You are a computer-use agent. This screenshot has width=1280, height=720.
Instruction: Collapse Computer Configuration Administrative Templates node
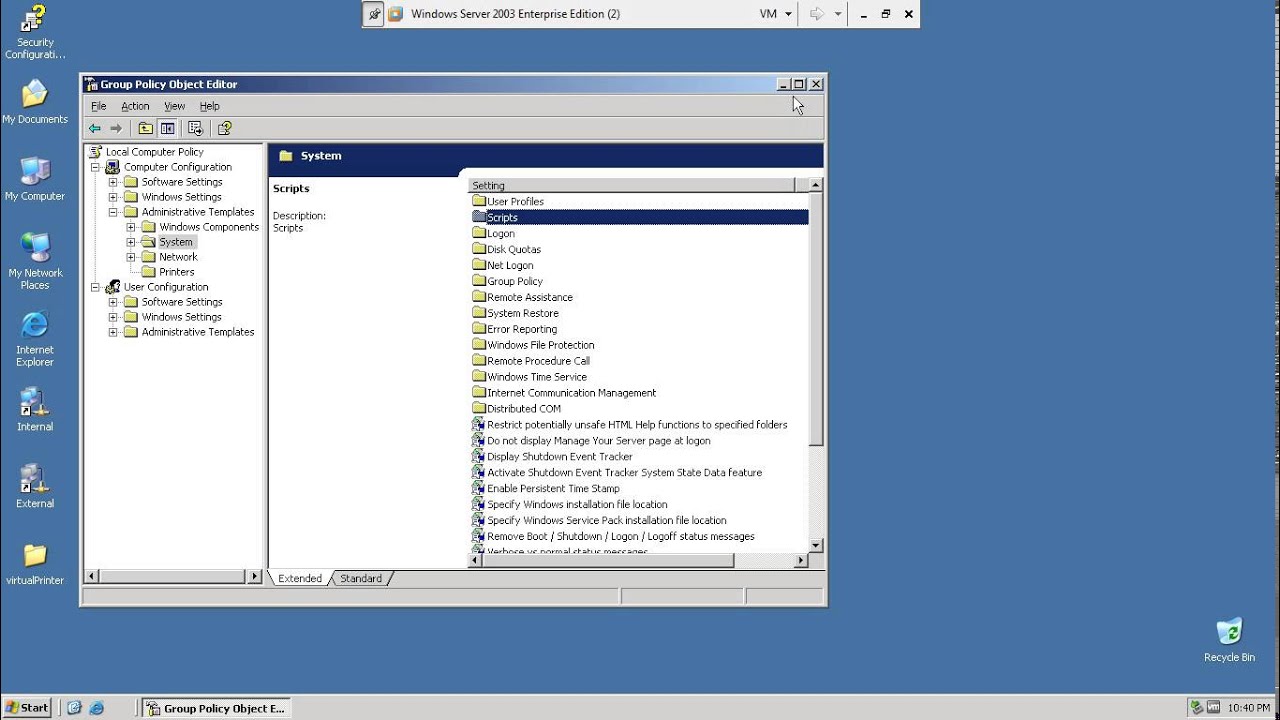click(114, 212)
